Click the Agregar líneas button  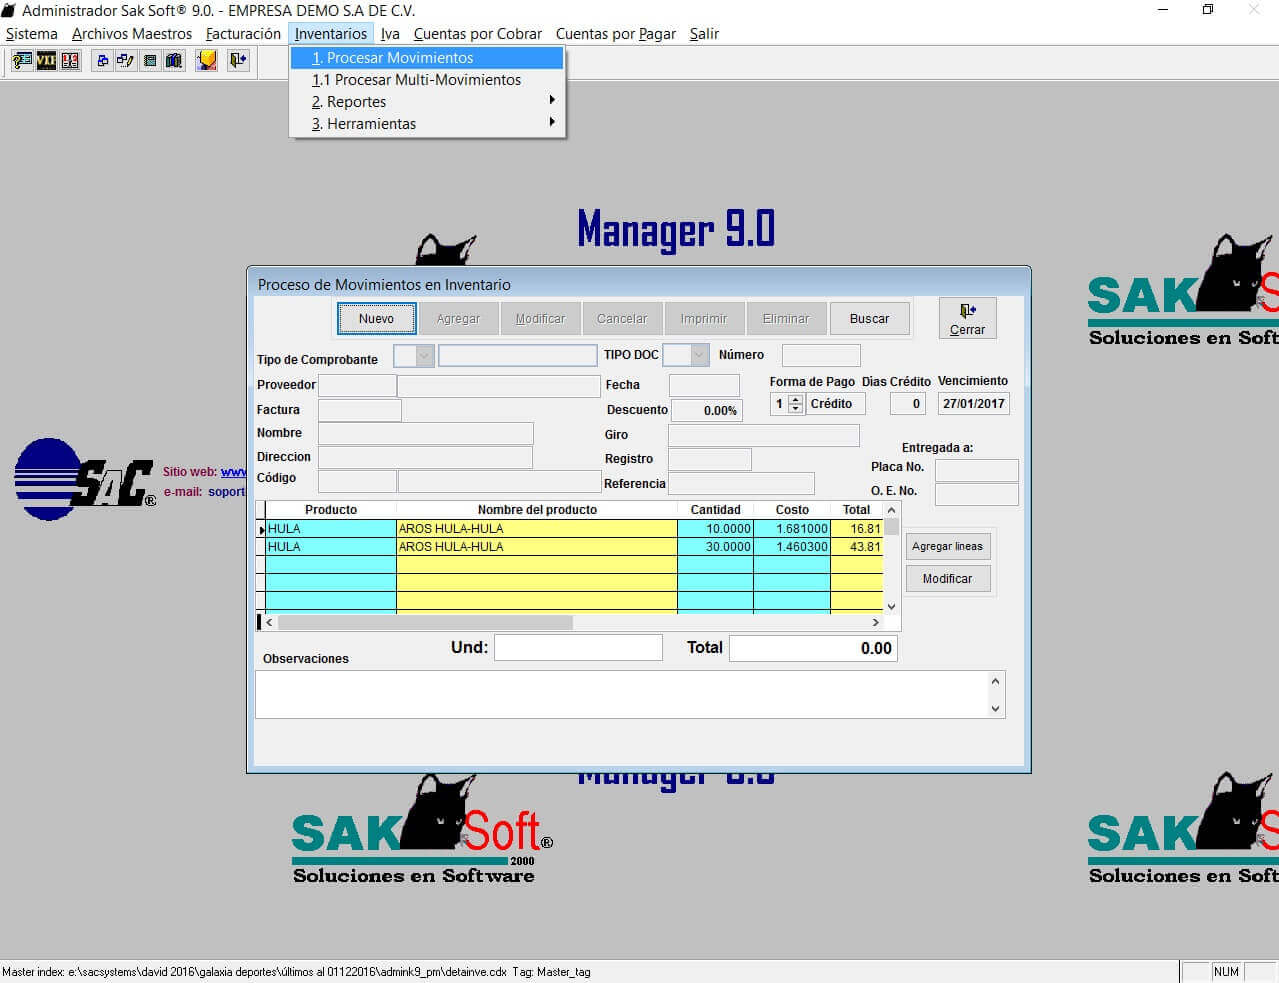click(x=947, y=546)
